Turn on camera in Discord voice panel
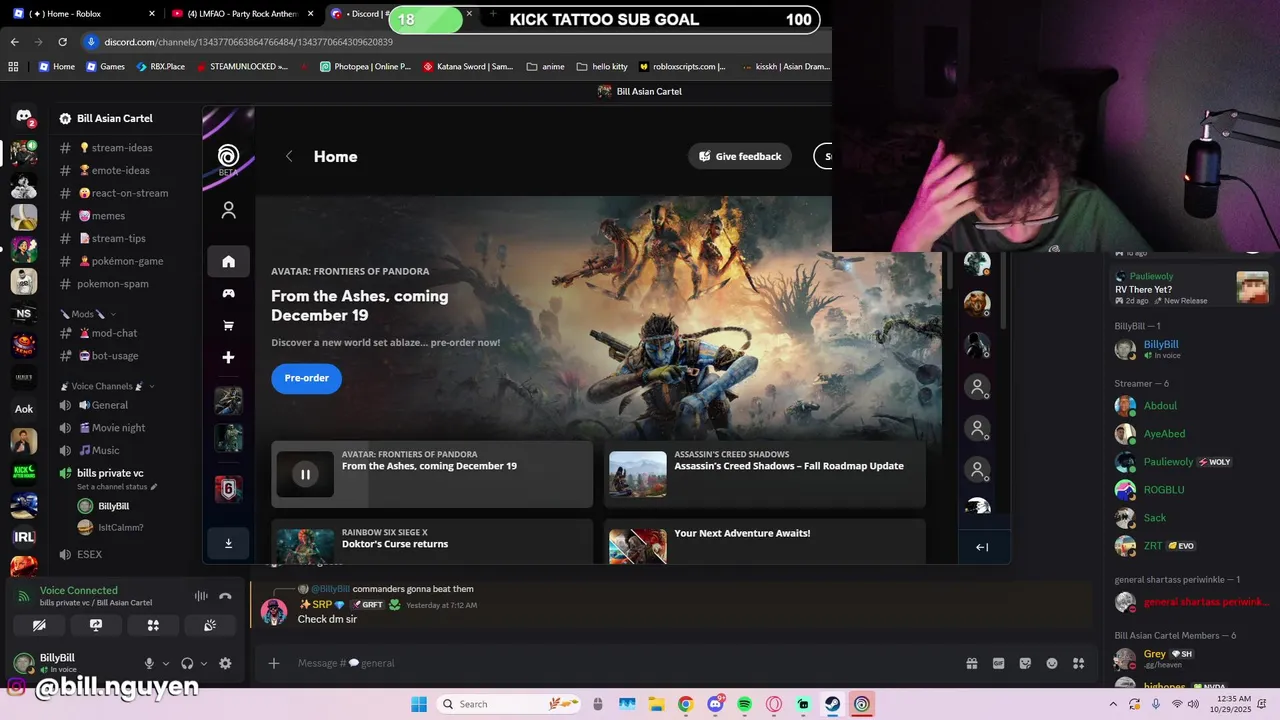 [x=39, y=625]
